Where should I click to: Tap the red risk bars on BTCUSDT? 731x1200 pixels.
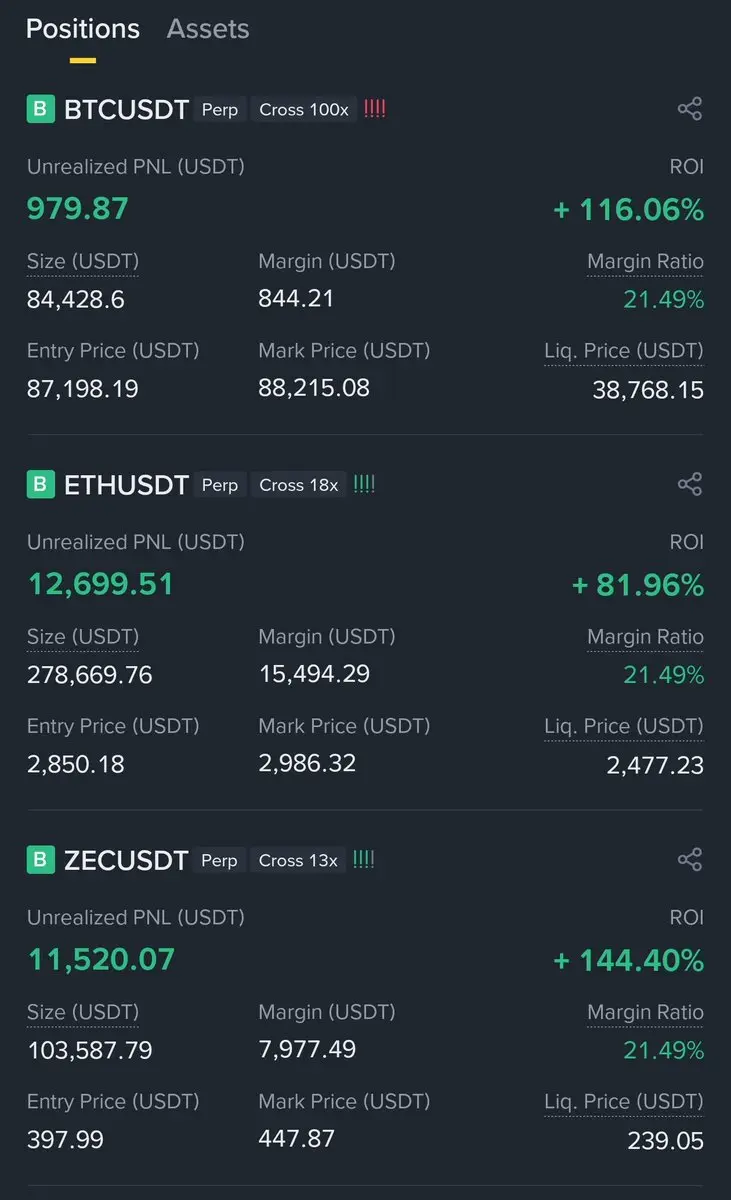375,109
